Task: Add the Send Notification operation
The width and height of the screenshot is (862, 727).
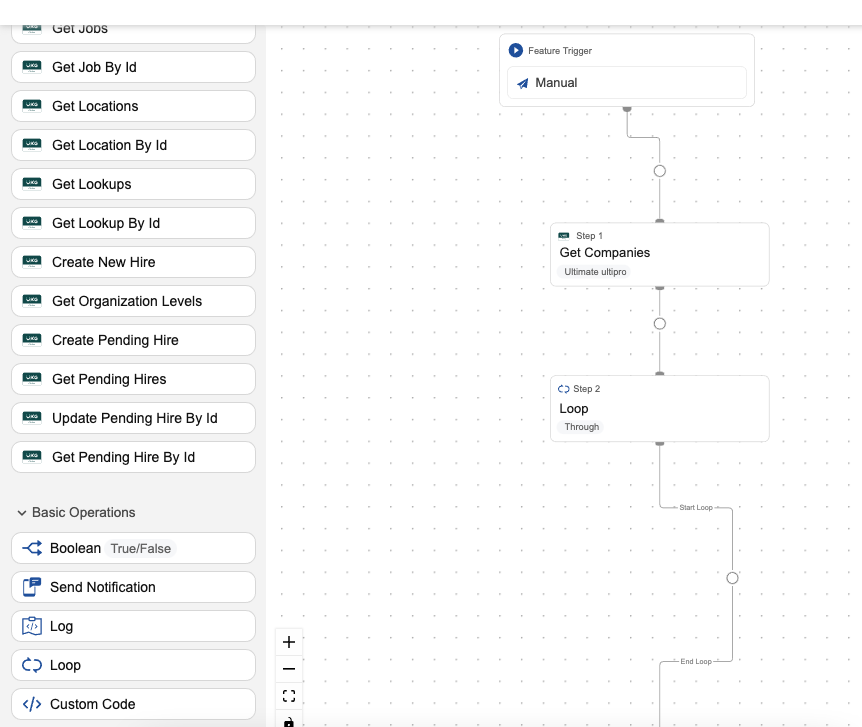Action: (x=134, y=587)
